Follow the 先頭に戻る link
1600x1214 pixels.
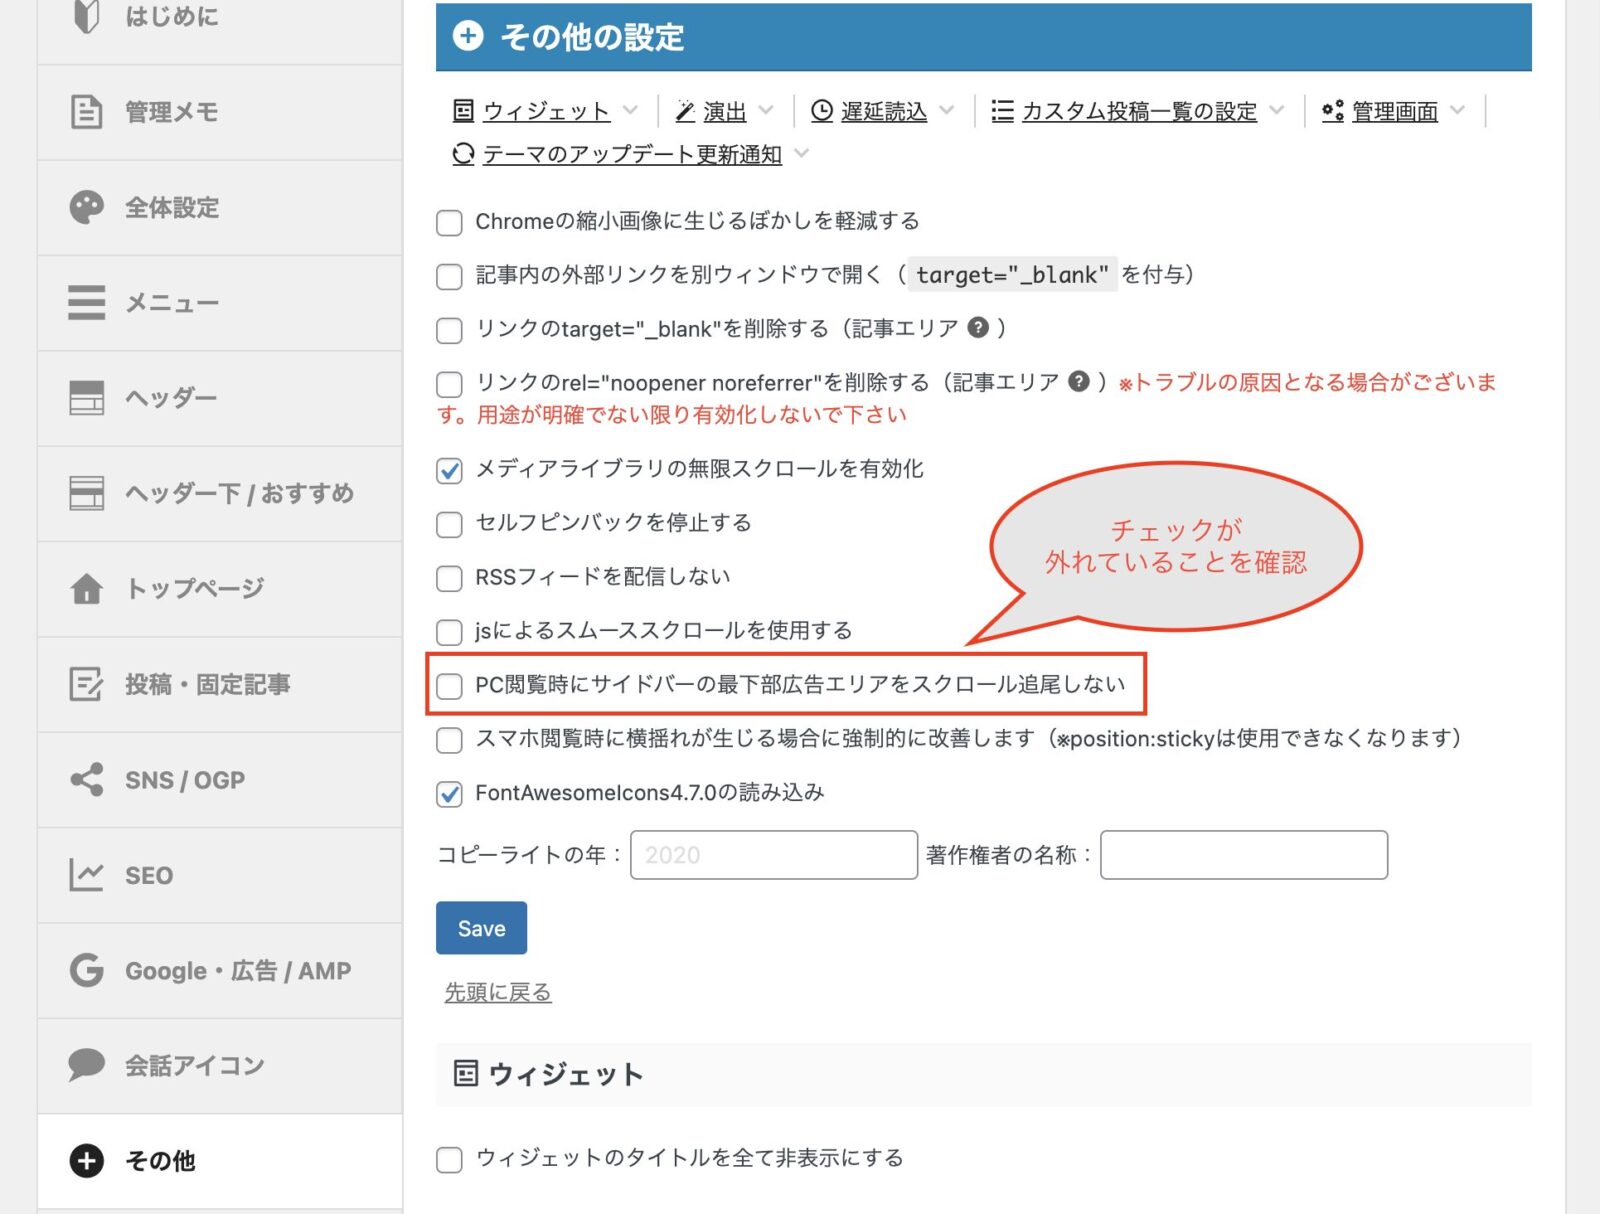point(498,992)
